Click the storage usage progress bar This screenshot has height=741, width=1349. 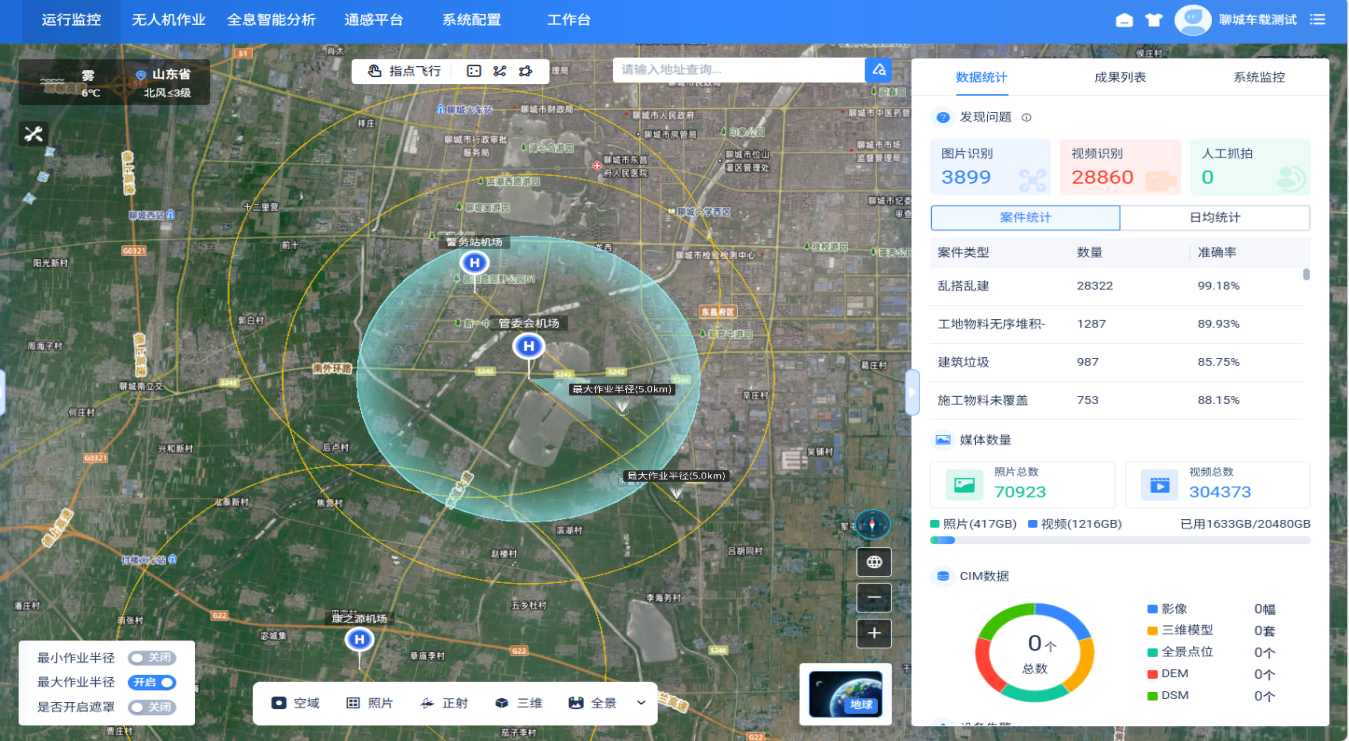tap(1120, 540)
